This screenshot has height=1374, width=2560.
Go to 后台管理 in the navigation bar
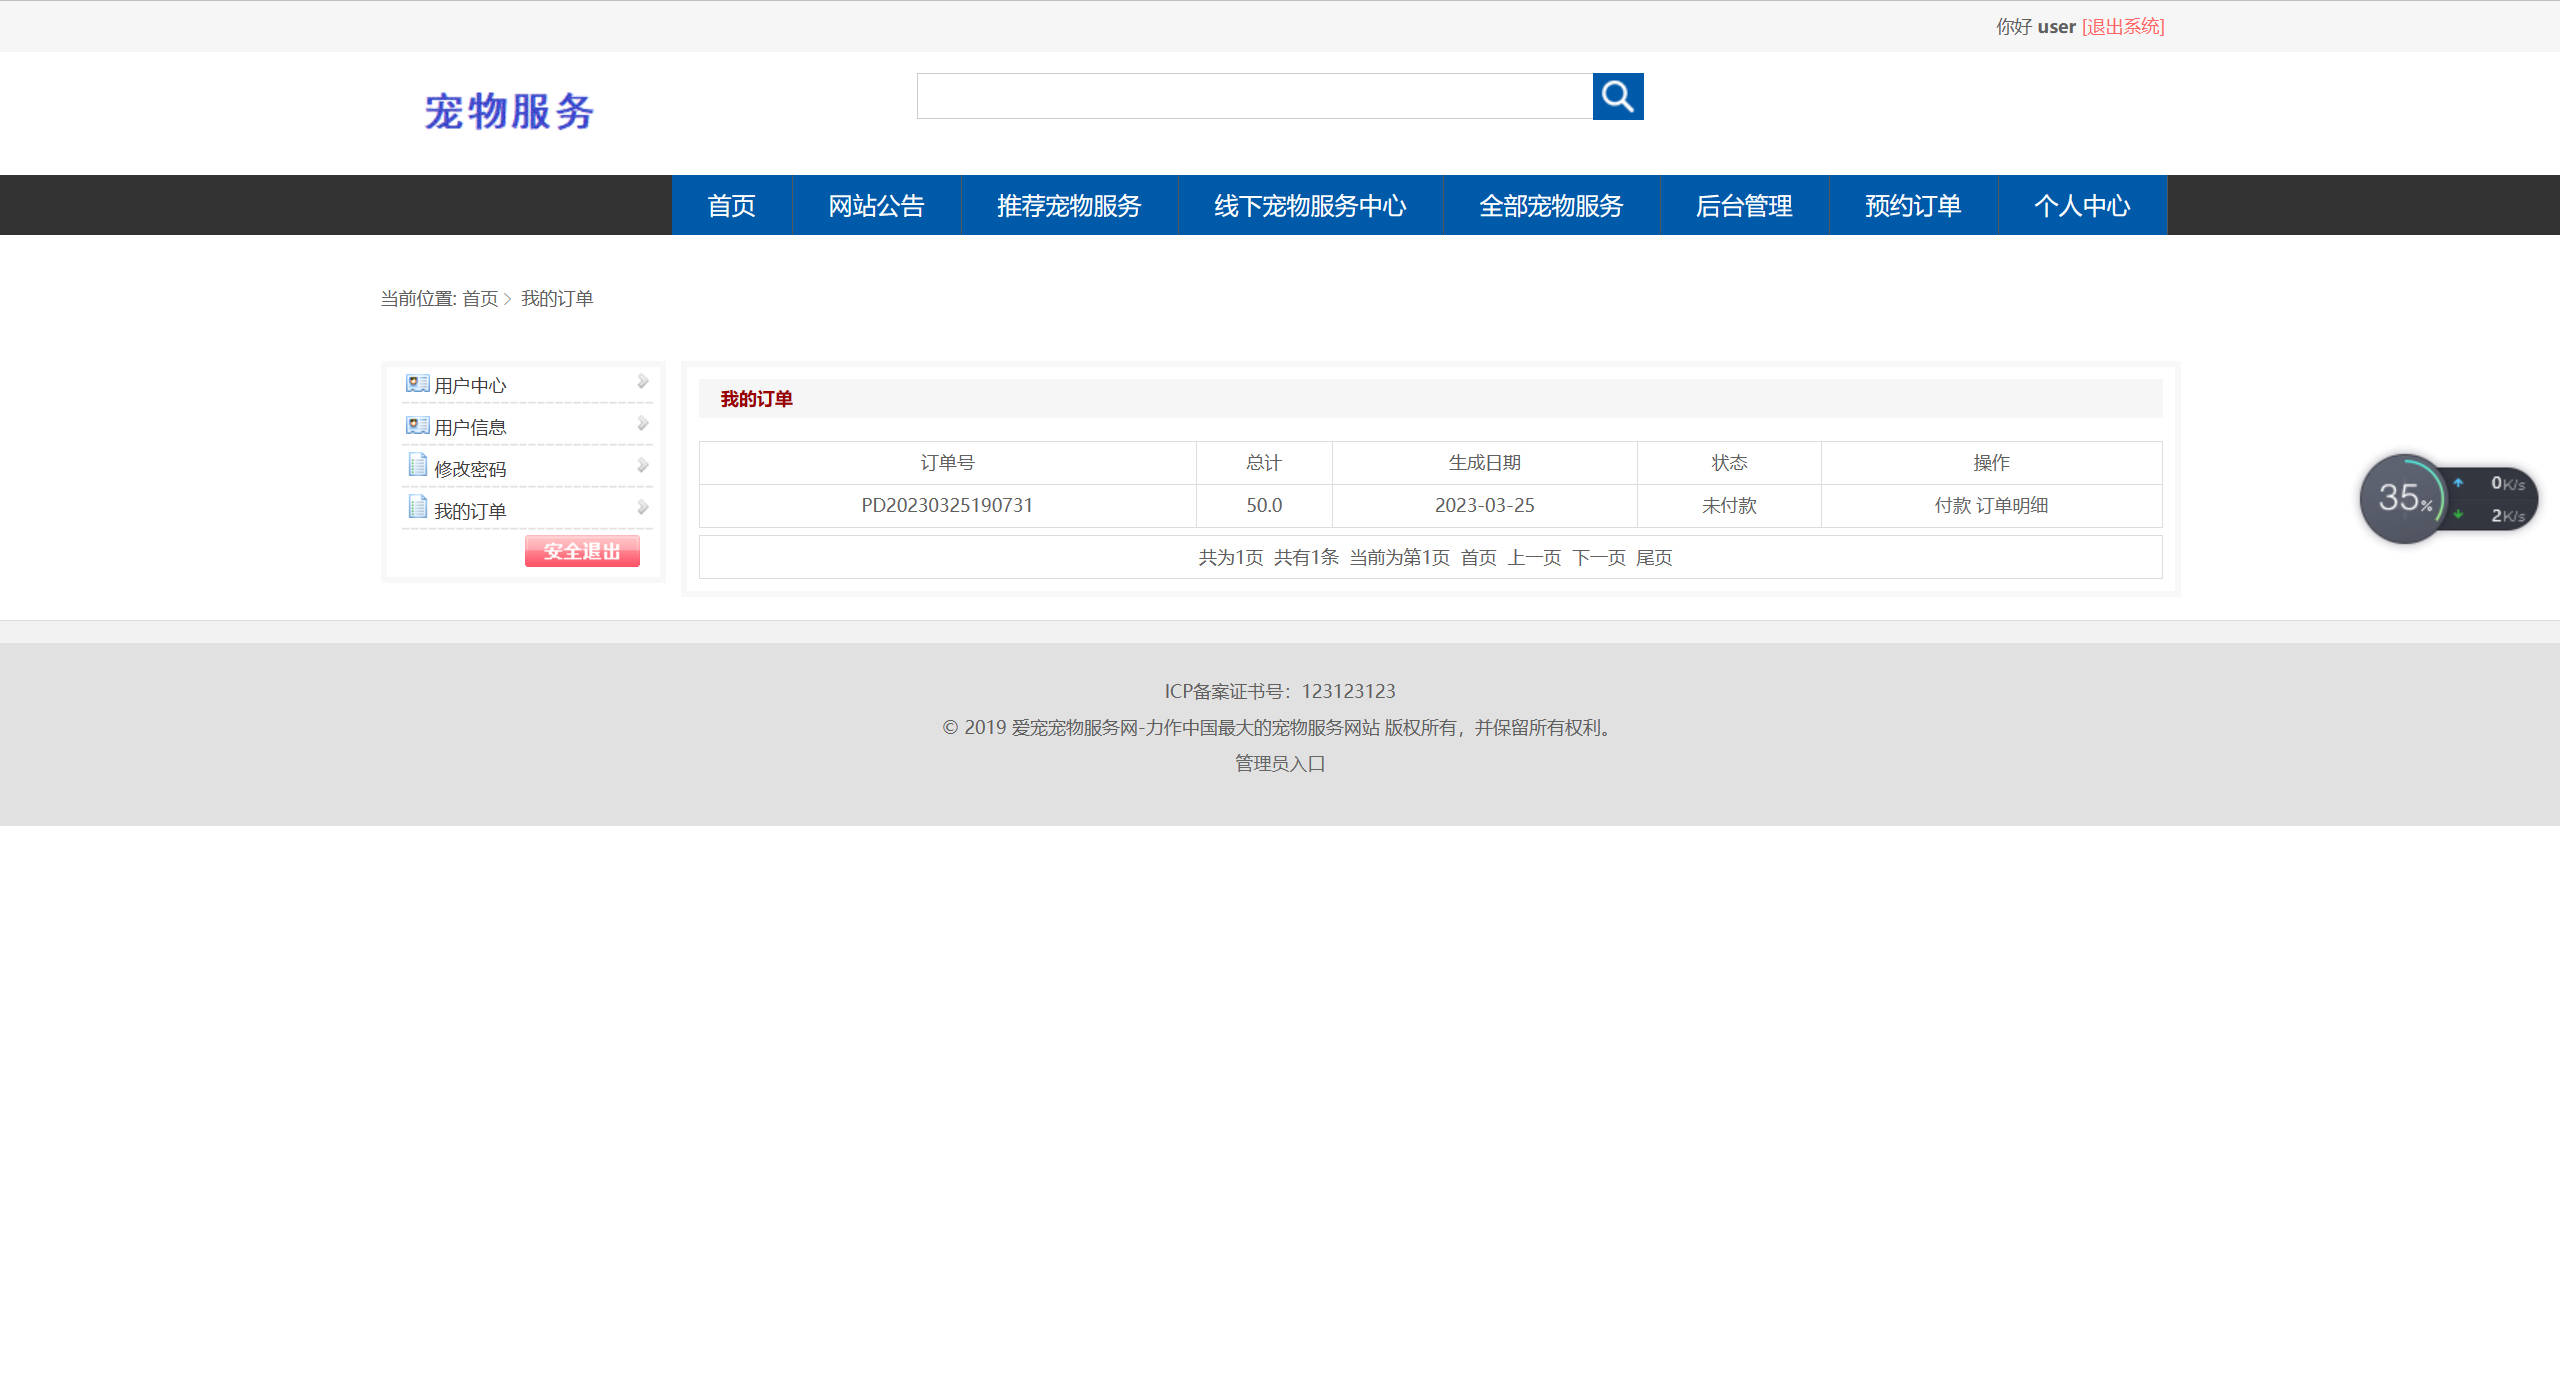tap(1745, 205)
